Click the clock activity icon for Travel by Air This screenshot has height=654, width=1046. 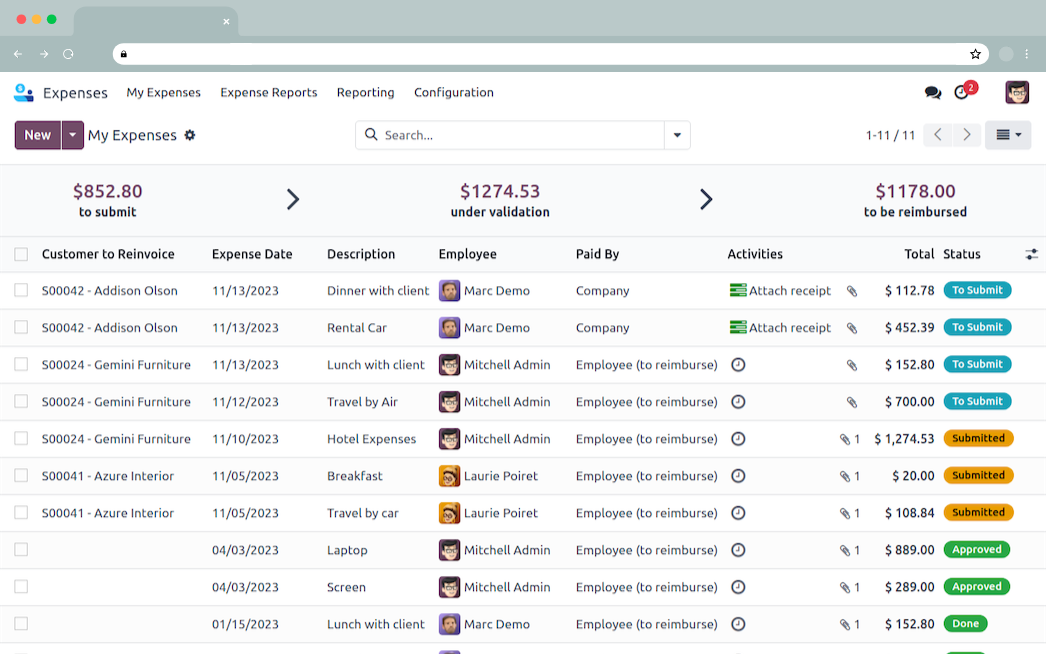tap(738, 402)
